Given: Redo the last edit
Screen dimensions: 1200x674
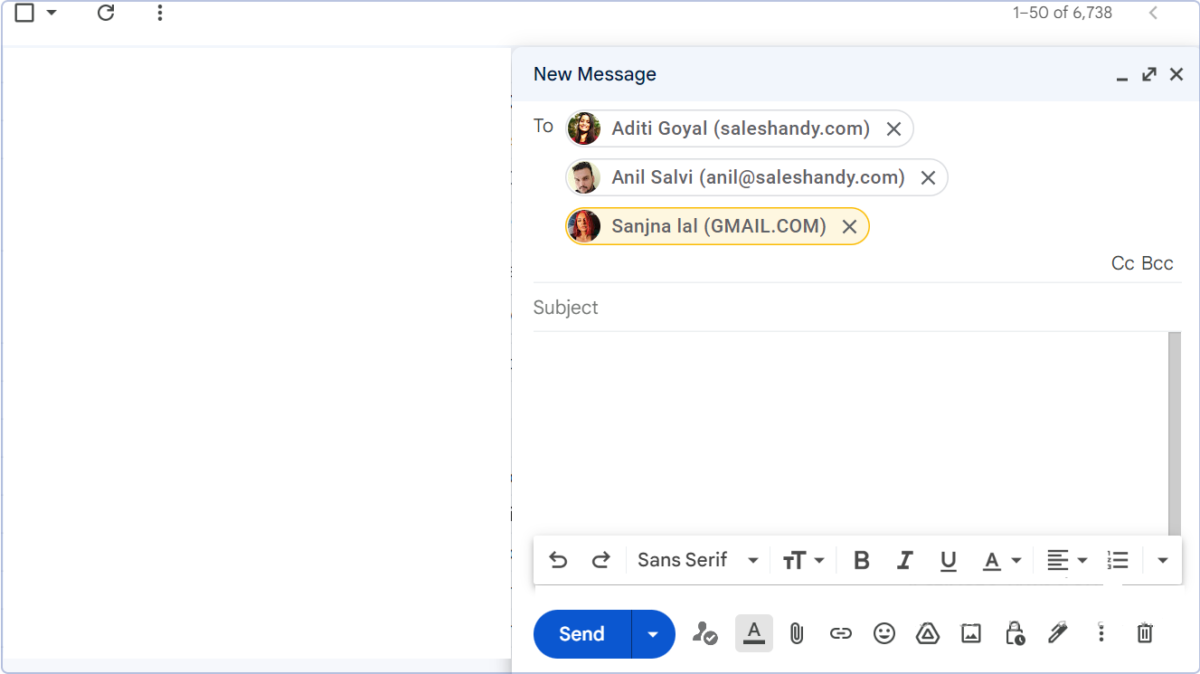Looking at the screenshot, I should pyautogui.click(x=601, y=560).
